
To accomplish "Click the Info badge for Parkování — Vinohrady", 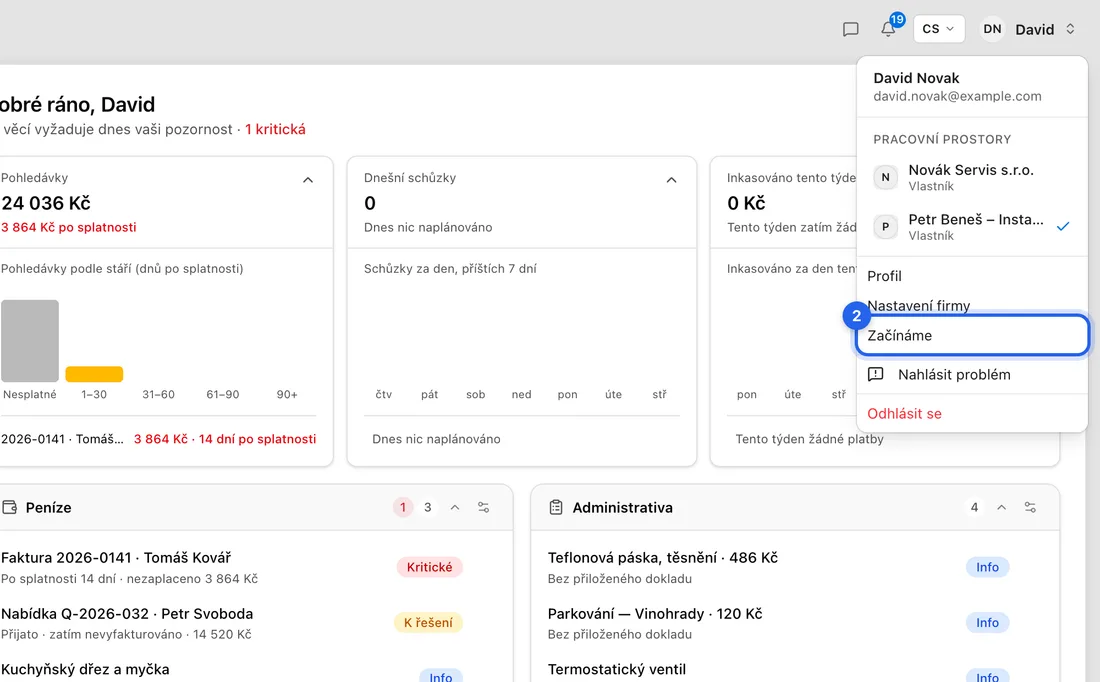I will click(987, 622).
